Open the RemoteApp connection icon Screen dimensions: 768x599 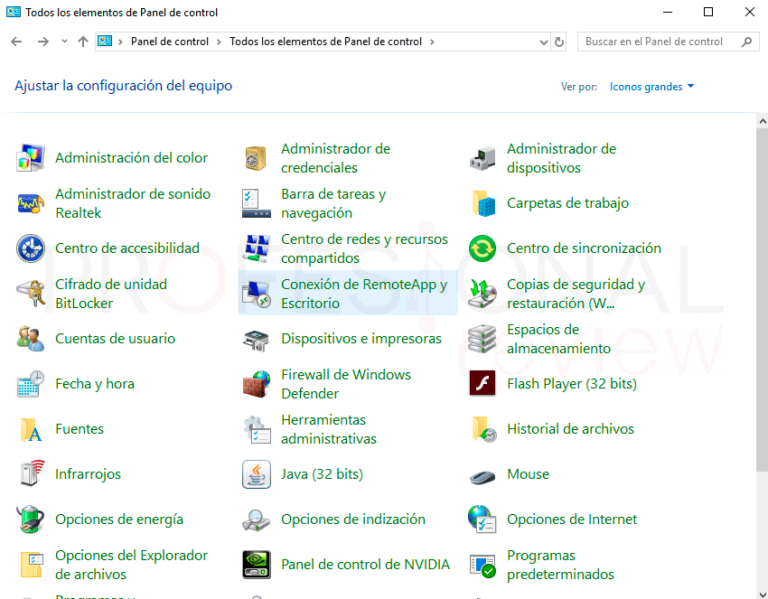[256, 294]
